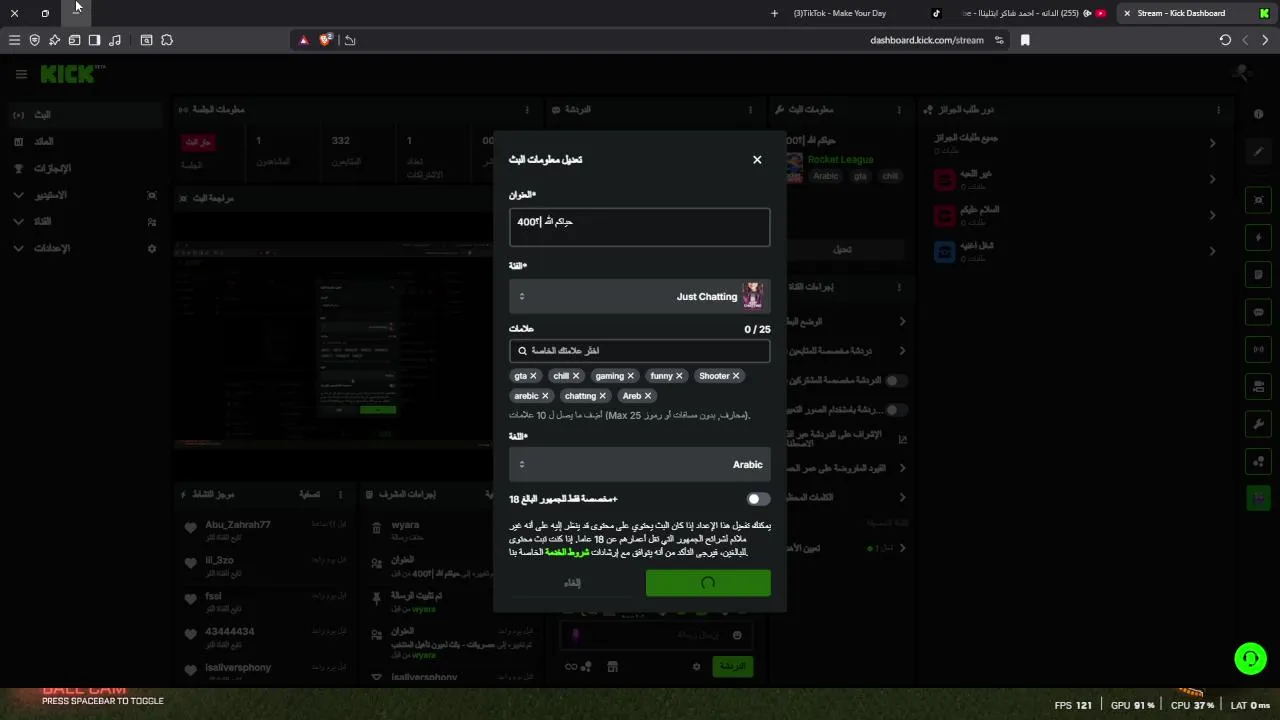
Task: Remove the chill tag
Action: tap(576, 376)
